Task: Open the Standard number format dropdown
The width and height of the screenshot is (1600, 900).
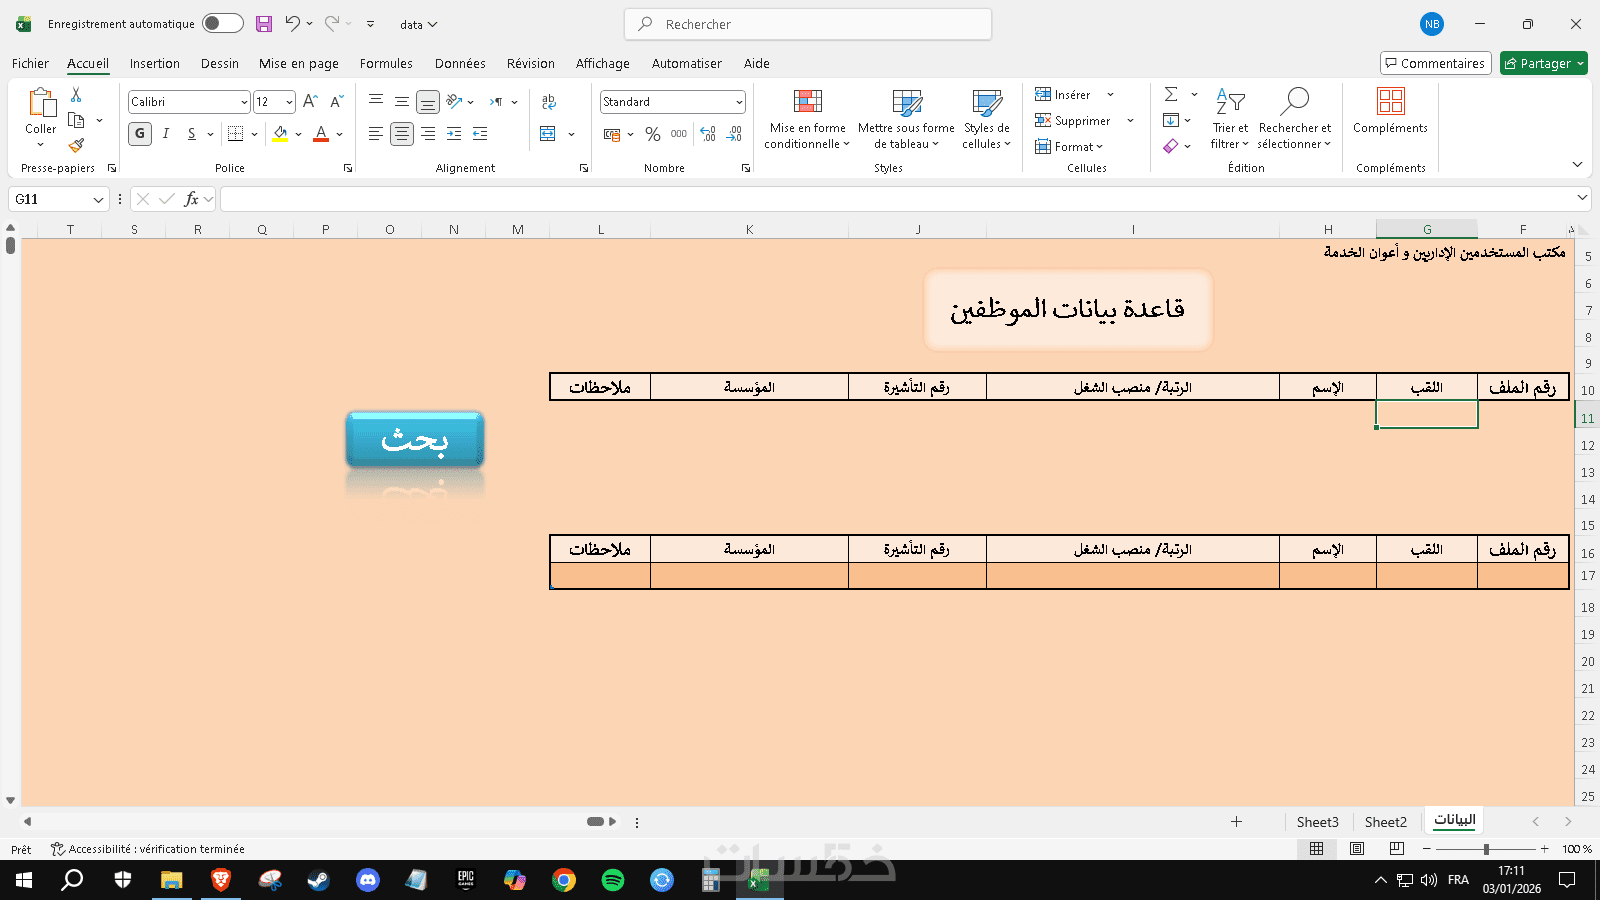Action: click(739, 102)
